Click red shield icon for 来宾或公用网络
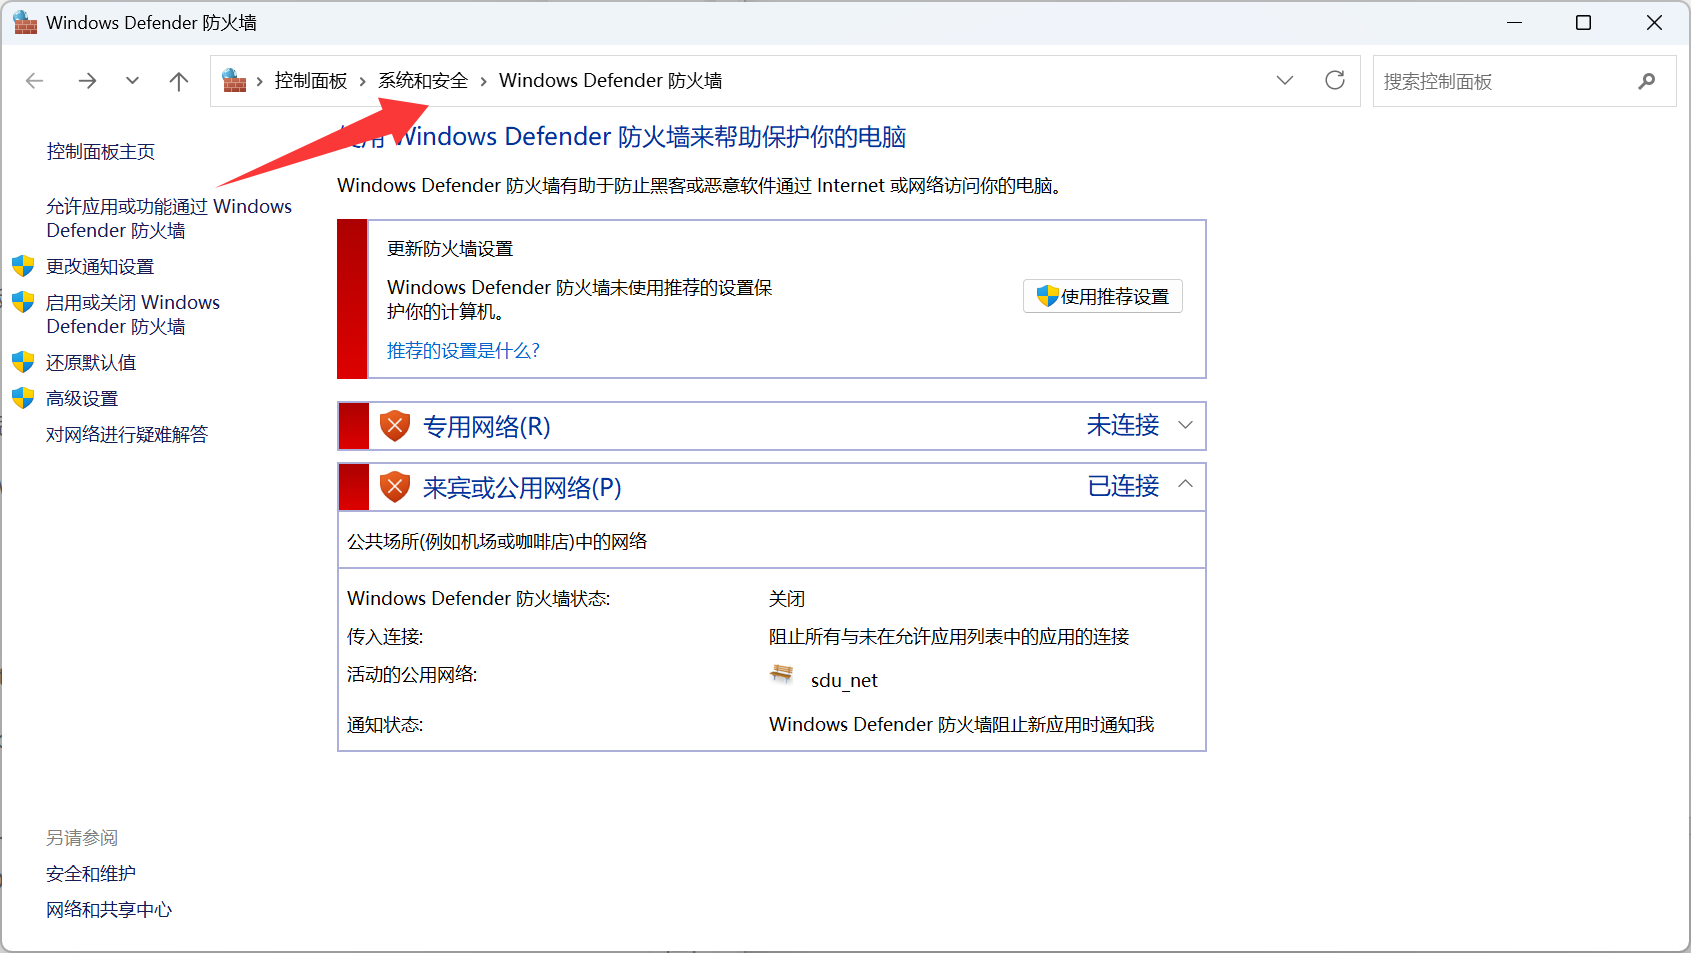This screenshot has width=1691, height=953. click(x=395, y=487)
